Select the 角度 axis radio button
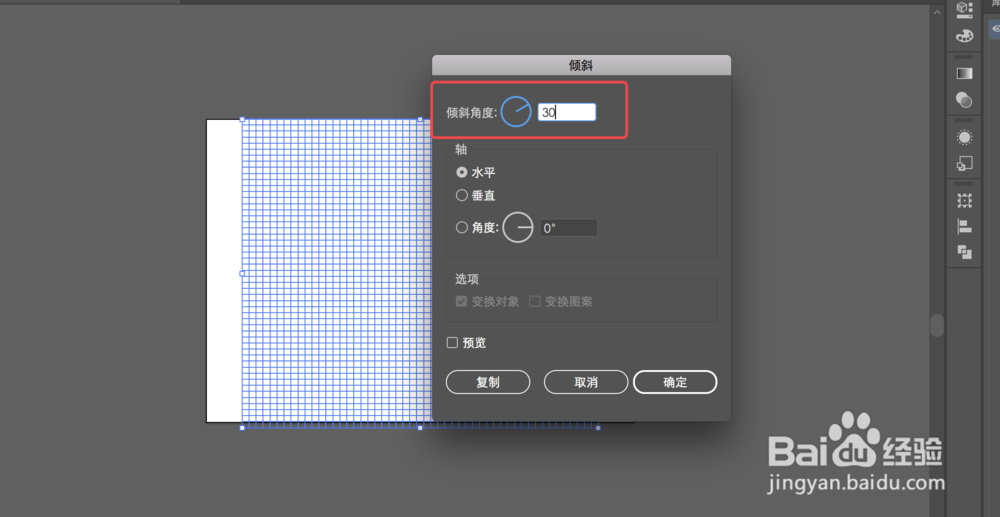 [x=462, y=227]
